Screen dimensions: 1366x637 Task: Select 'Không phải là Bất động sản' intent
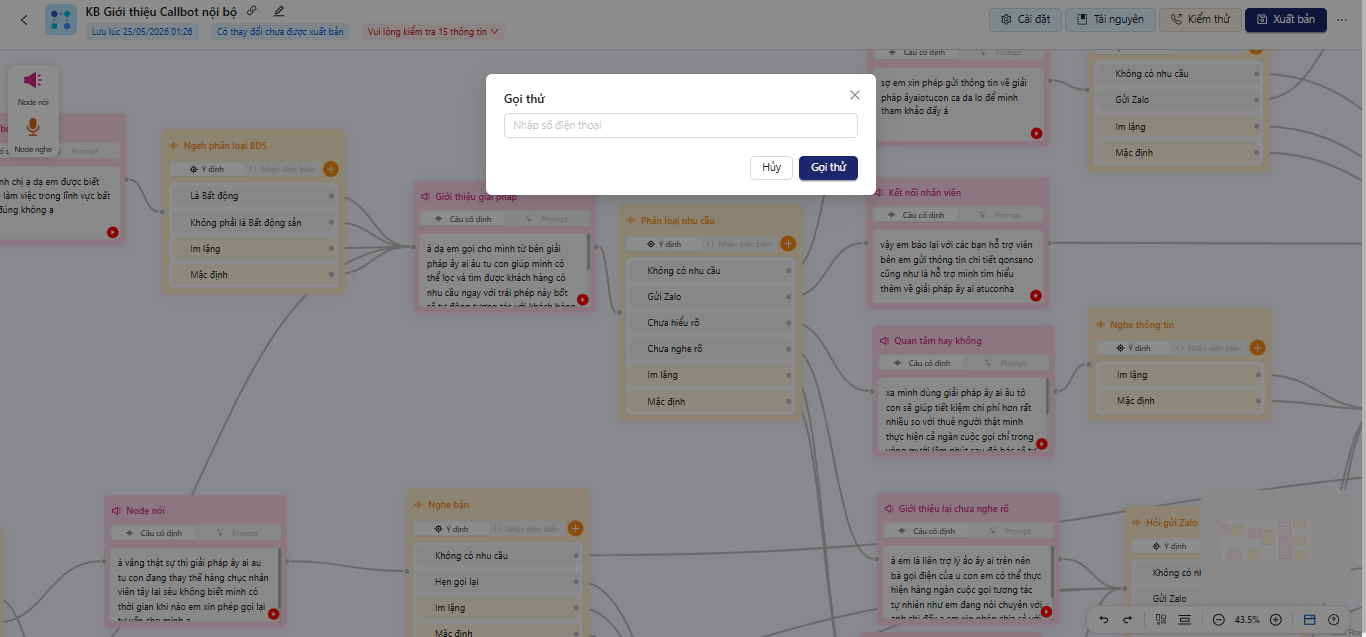(x=253, y=222)
